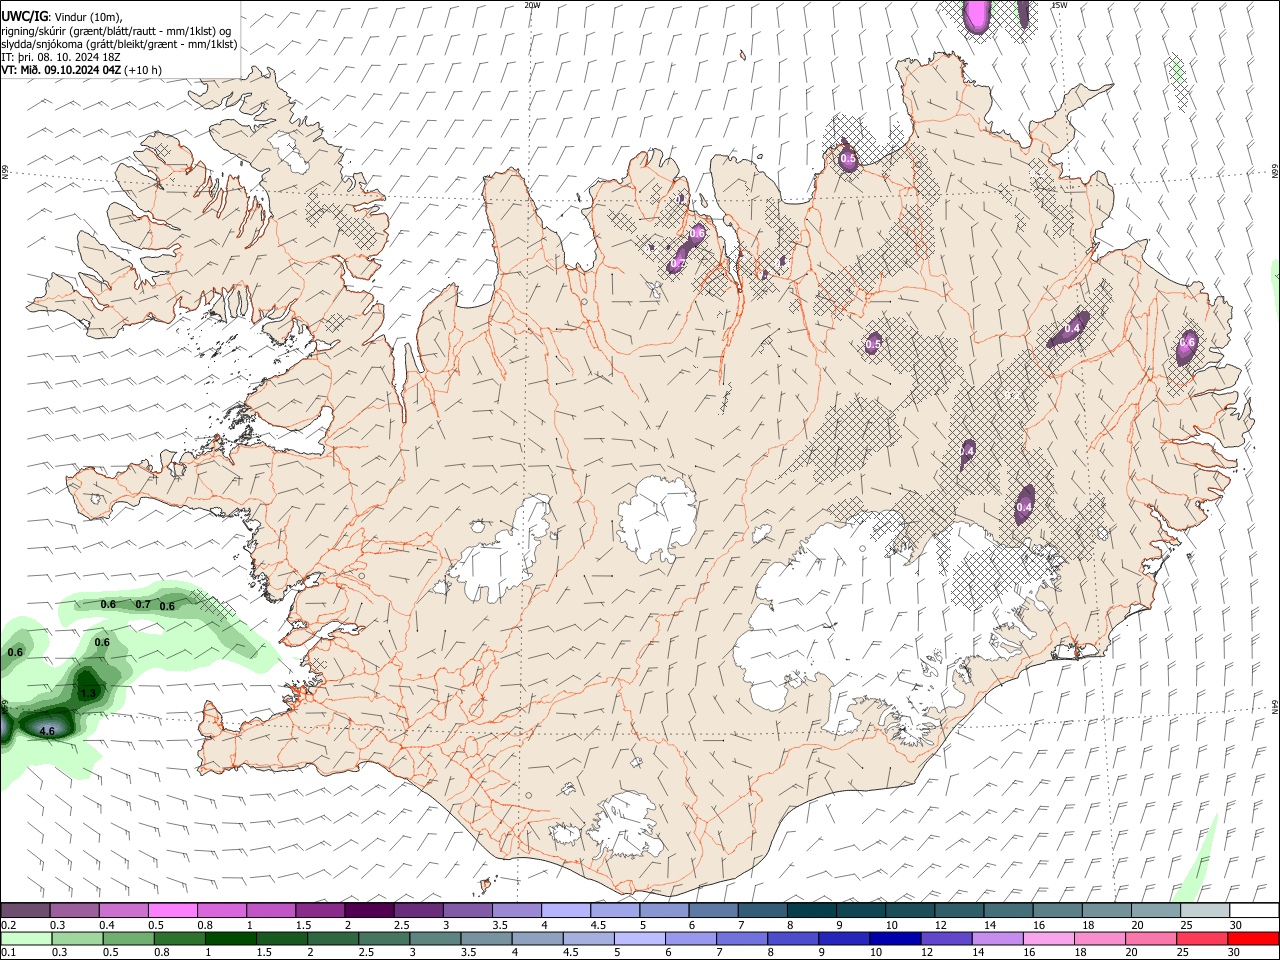
Task: Click the 'VT: Mið. 09.10.2024 04Z' valid time
Action: pyautogui.click(x=61, y=70)
